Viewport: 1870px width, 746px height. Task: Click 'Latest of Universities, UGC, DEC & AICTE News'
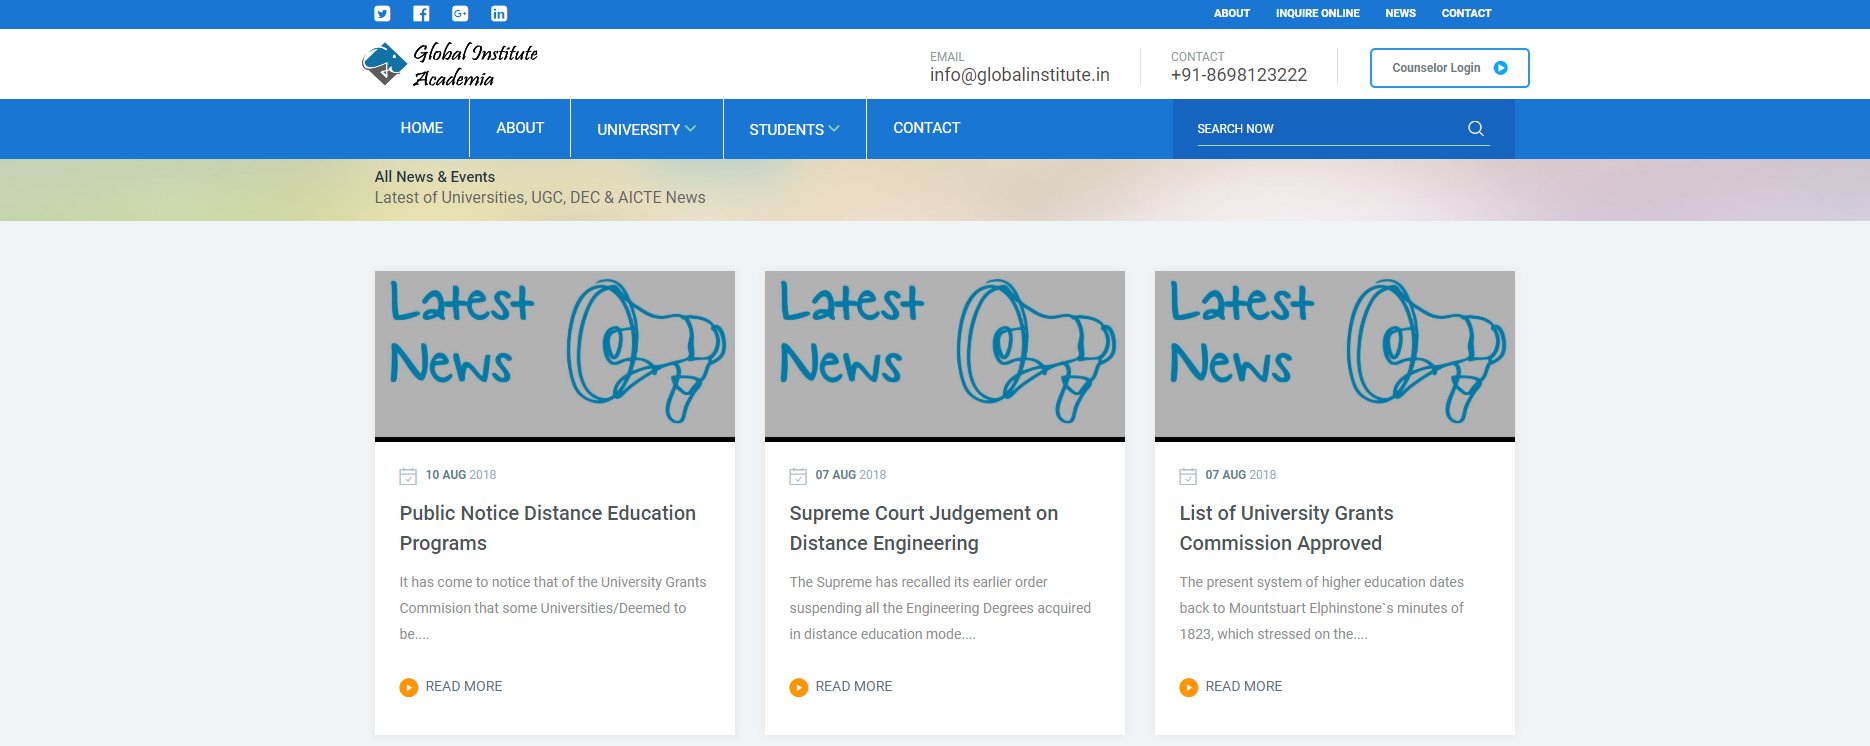click(x=540, y=198)
